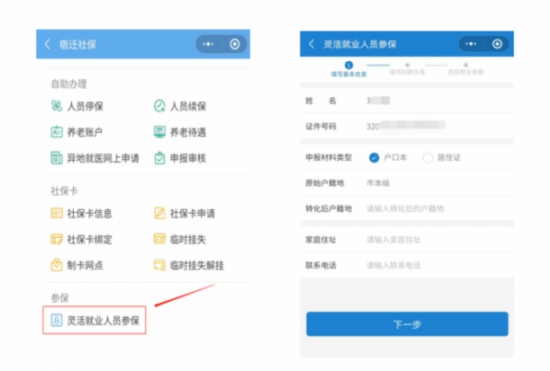The height and width of the screenshot is (371, 550).
Task: Open more options in 灵活就业人员参保 header
Action: (471, 44)
